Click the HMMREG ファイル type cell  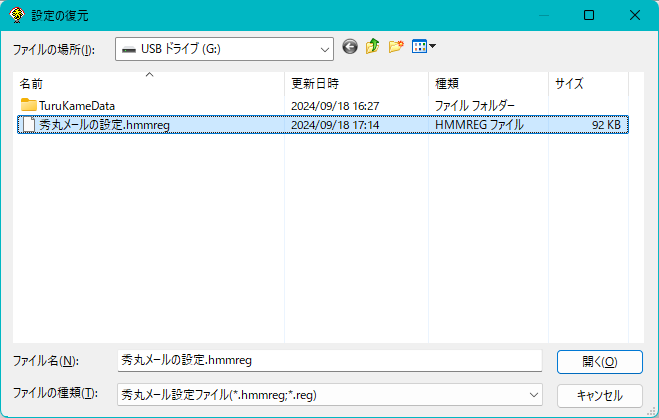(479, 125)
